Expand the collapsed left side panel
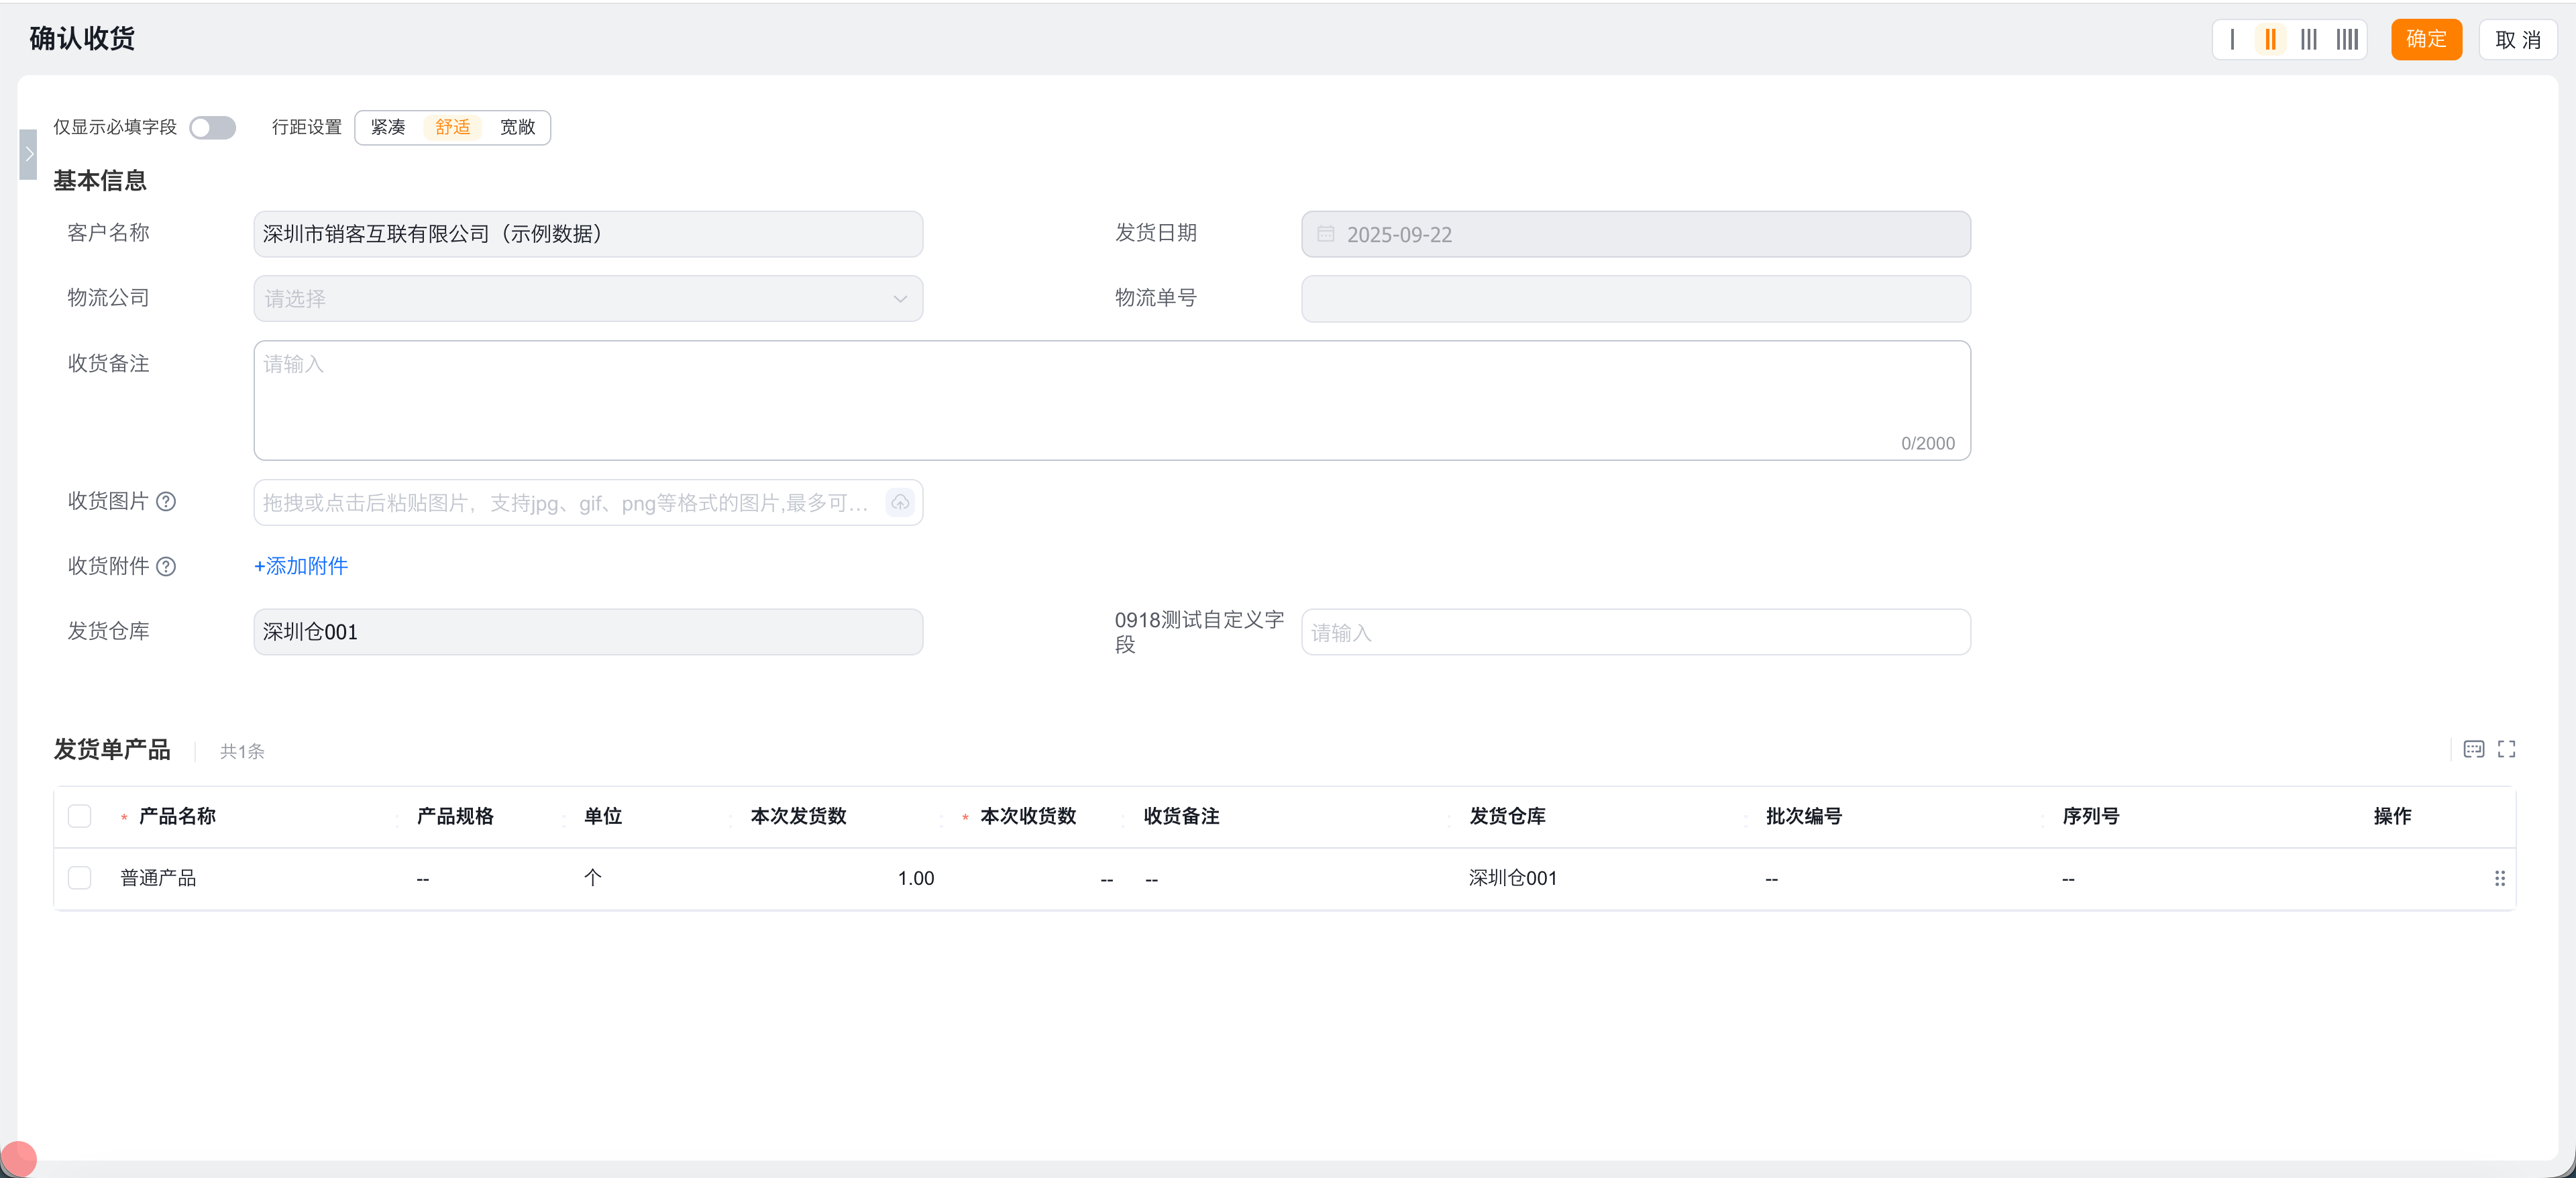2576x1178 pixels. 27,154
